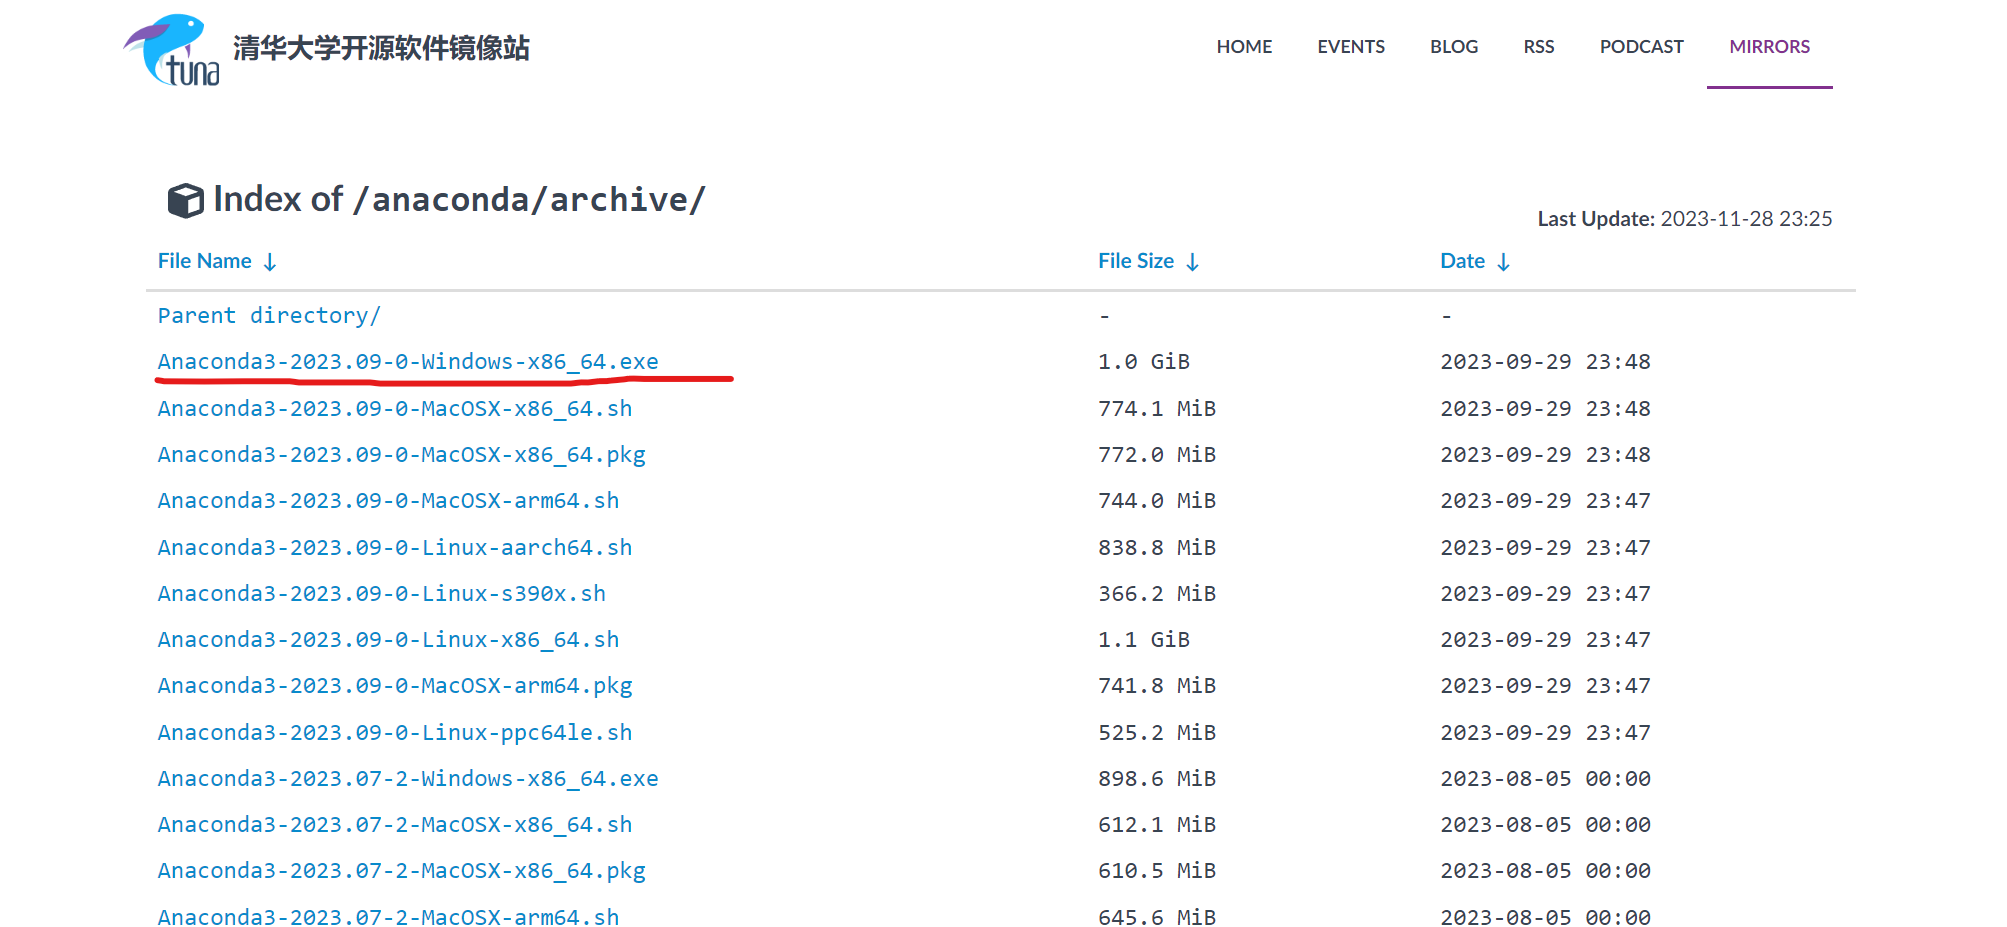The image size is (2007, 927).
Task: Click the TUNA fish logo
Action: click(x=172, y=50)
